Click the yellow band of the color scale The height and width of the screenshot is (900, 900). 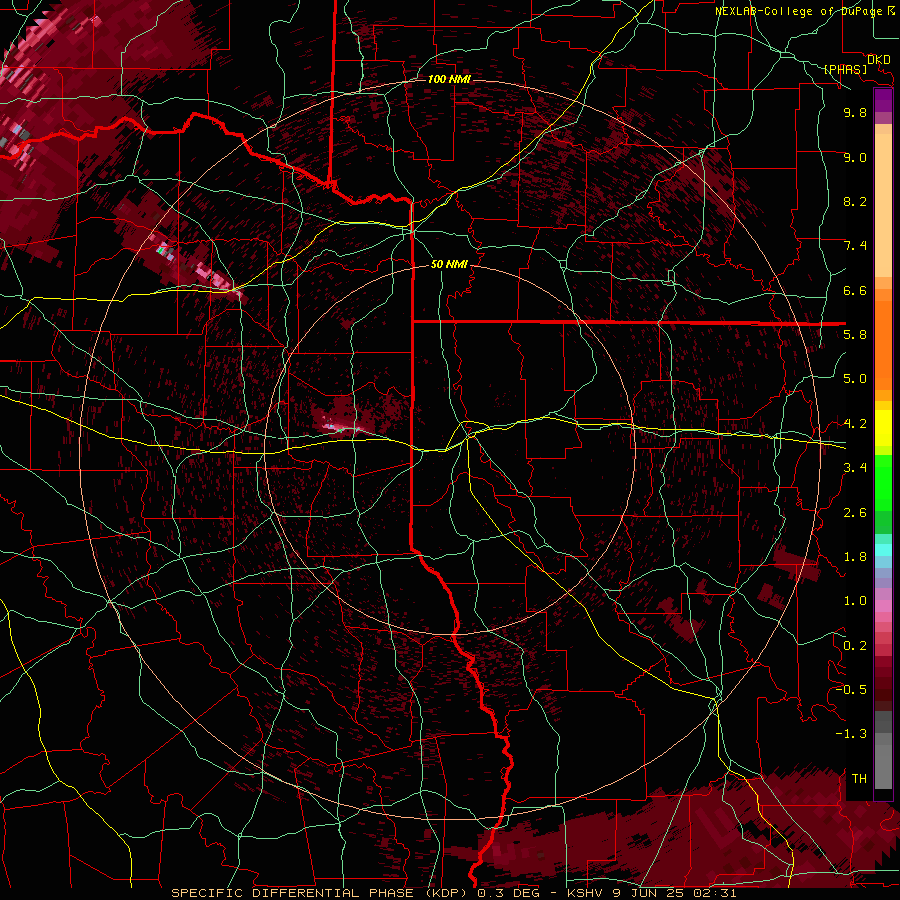pyautogui.click(x=883, y=428)
